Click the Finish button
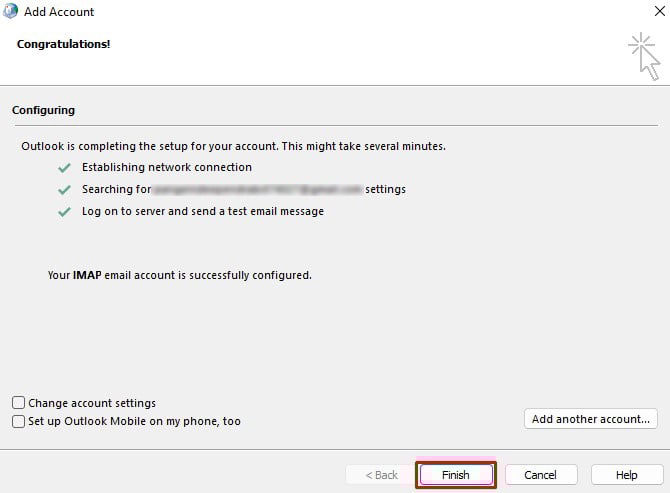670x493 pixels. click(x=455, y=475)
